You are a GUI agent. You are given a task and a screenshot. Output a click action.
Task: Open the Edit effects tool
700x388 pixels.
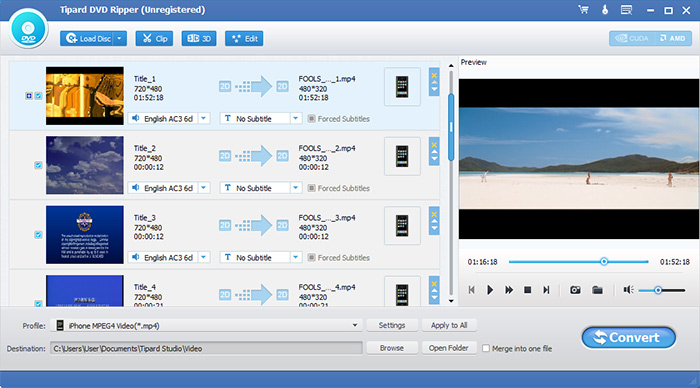point(244,39)
